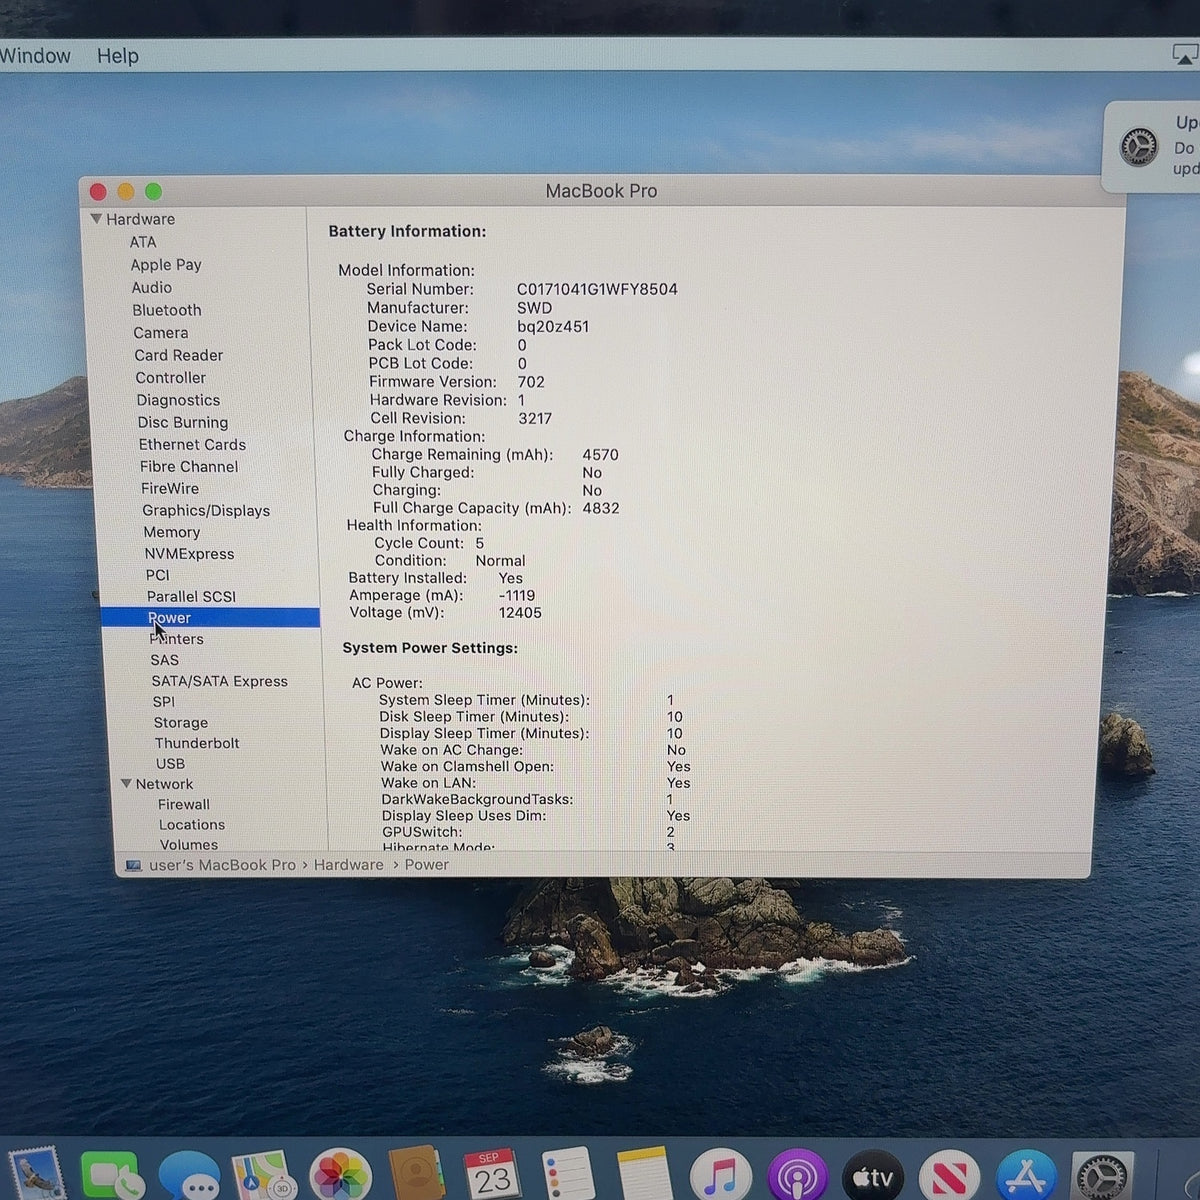Select Bluetooth in the sidebar
1200x1200 pixels.
(x=167, y=310)
